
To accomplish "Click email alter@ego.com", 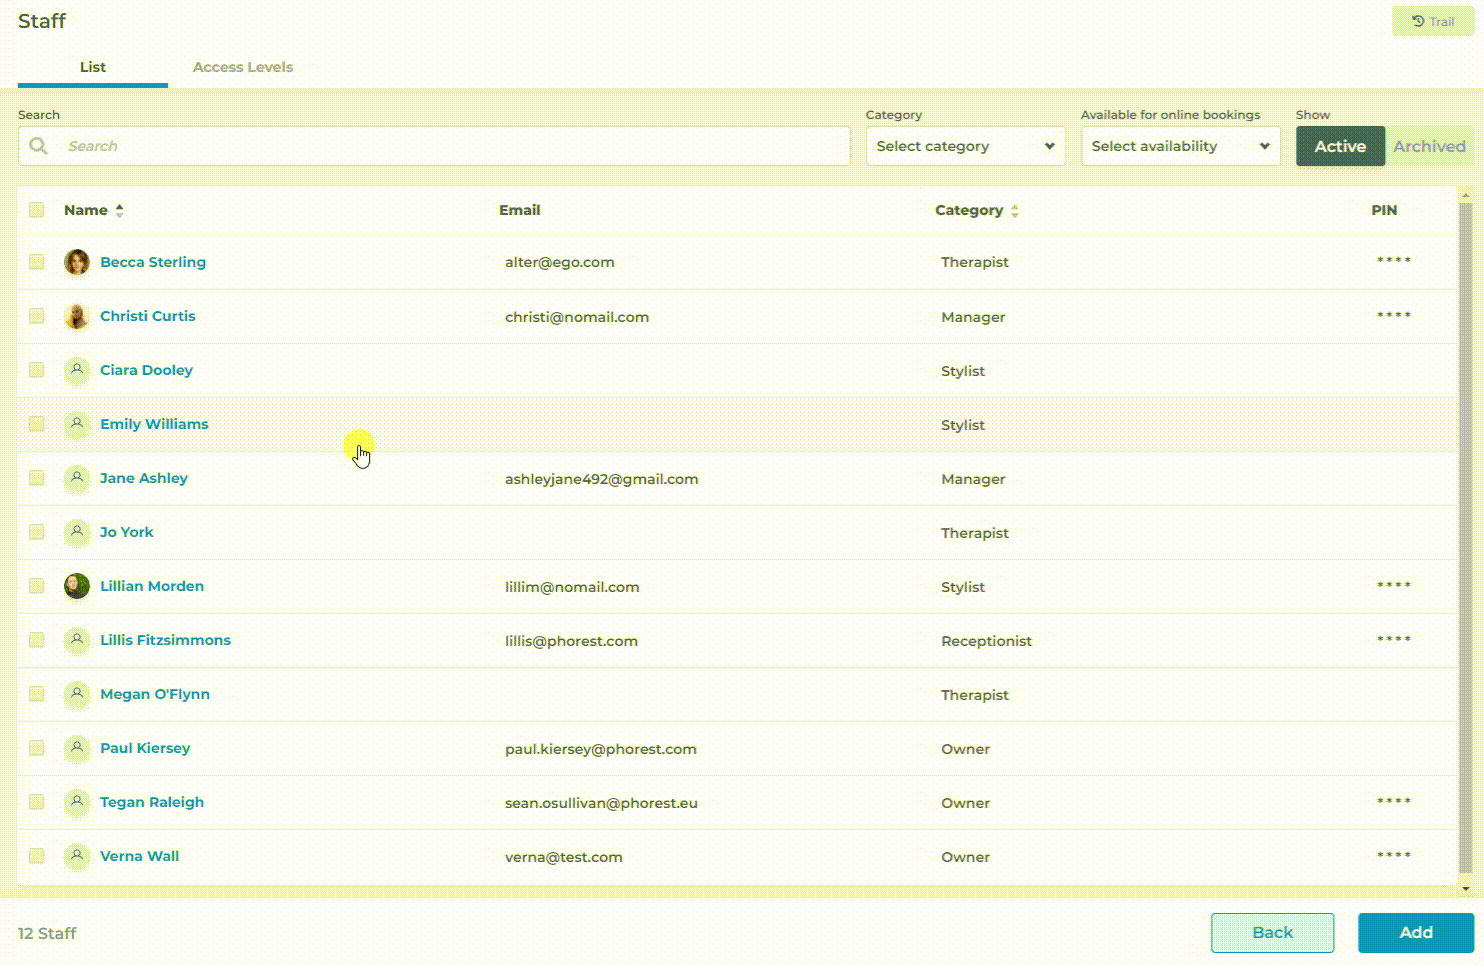I will [x=560, y=262].
